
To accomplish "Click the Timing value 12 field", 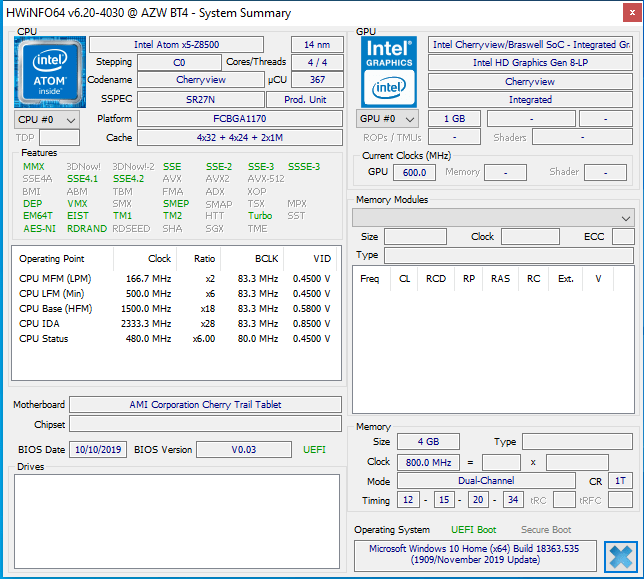I will pos(408,500).
